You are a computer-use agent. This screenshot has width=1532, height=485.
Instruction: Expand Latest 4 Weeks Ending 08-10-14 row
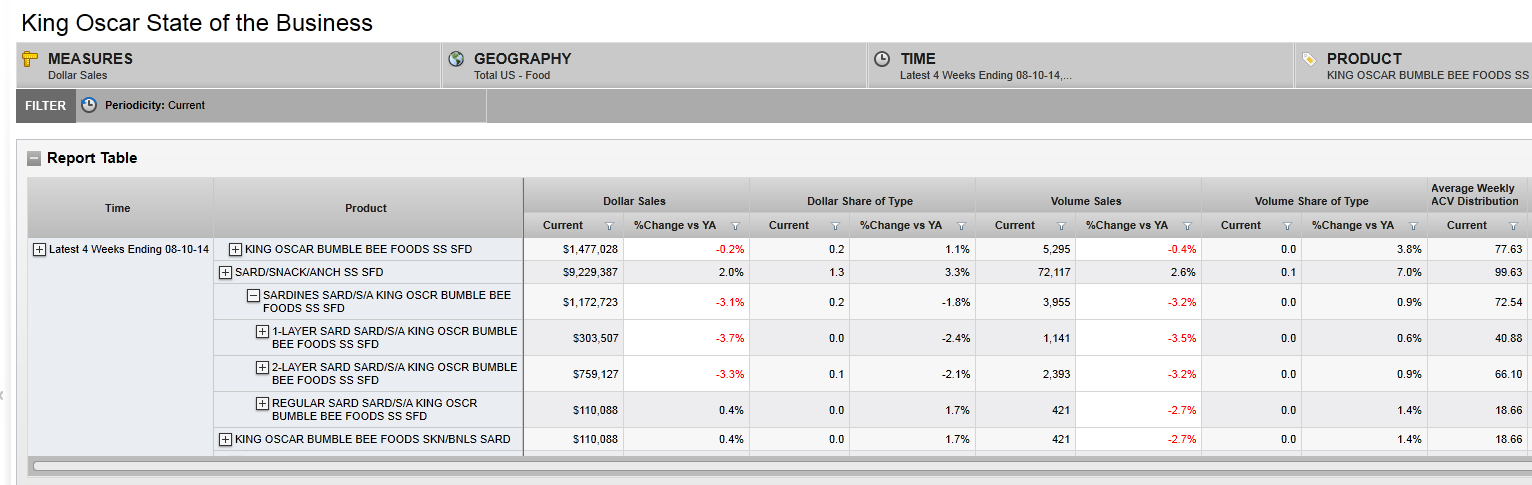click(x=40, y=249)
